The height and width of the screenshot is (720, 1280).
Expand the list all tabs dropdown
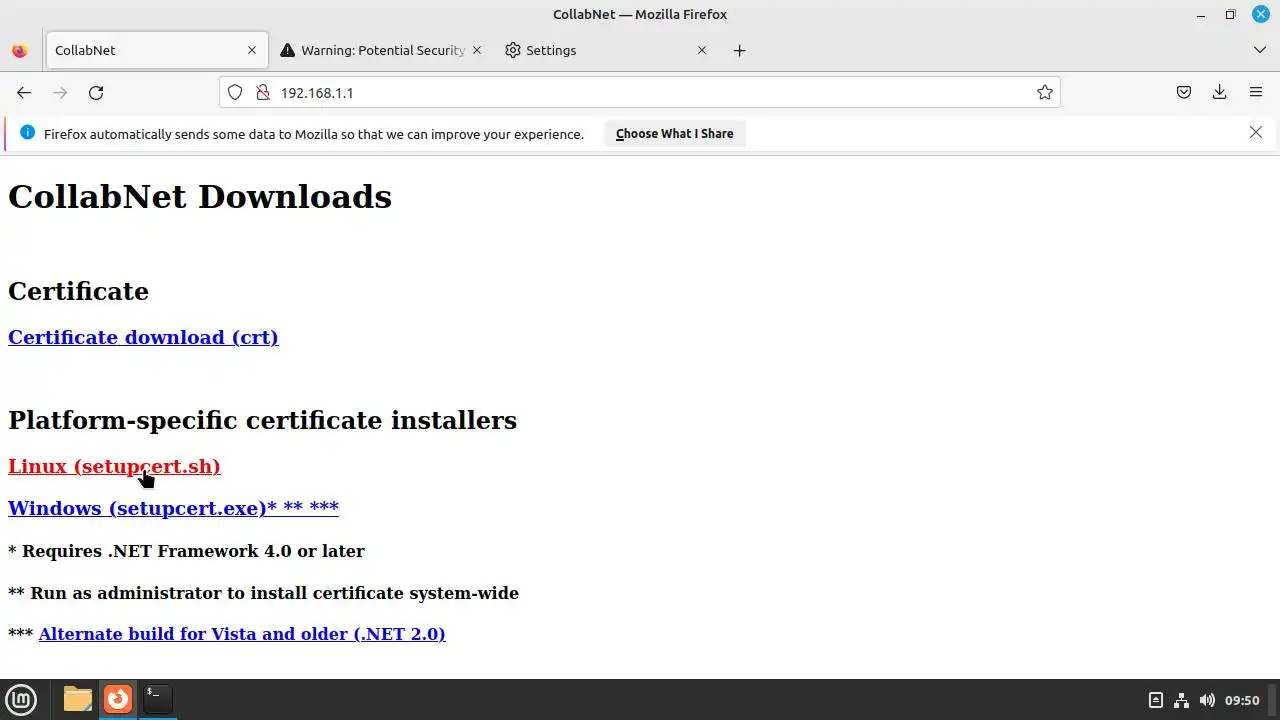(1259, 50)
